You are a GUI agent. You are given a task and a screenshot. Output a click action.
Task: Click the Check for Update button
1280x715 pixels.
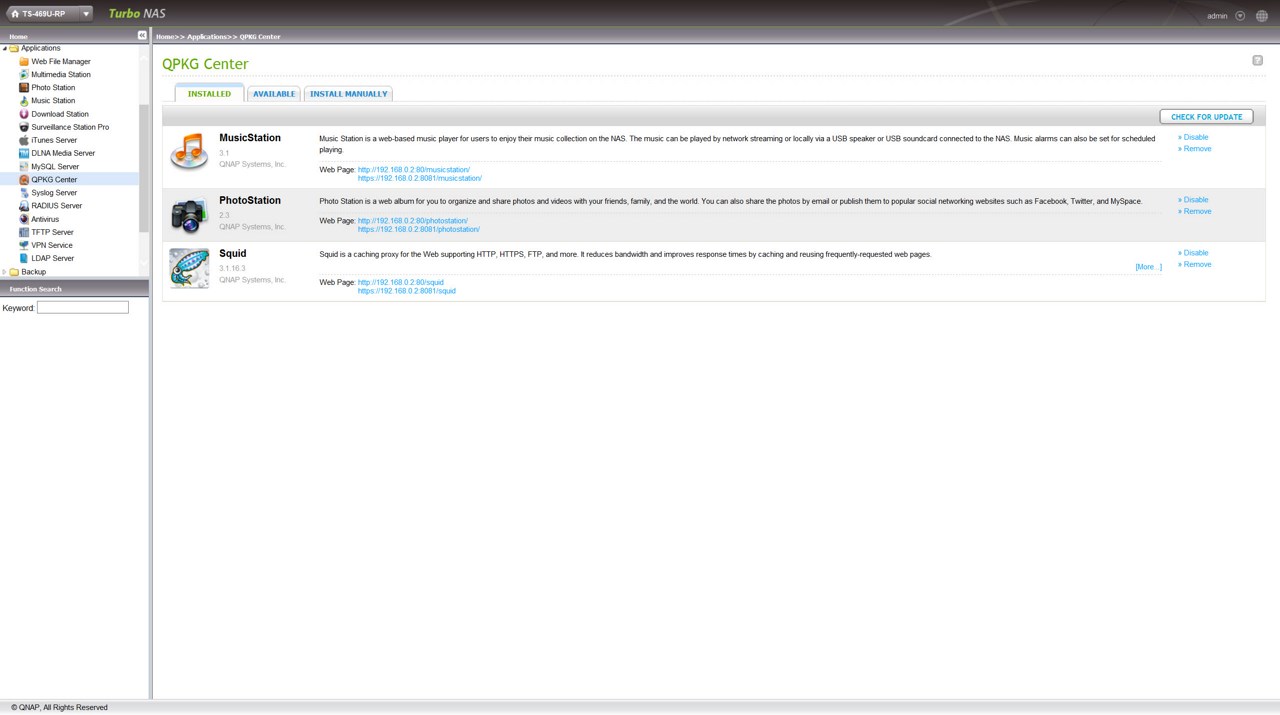(x=1206, y=117)
